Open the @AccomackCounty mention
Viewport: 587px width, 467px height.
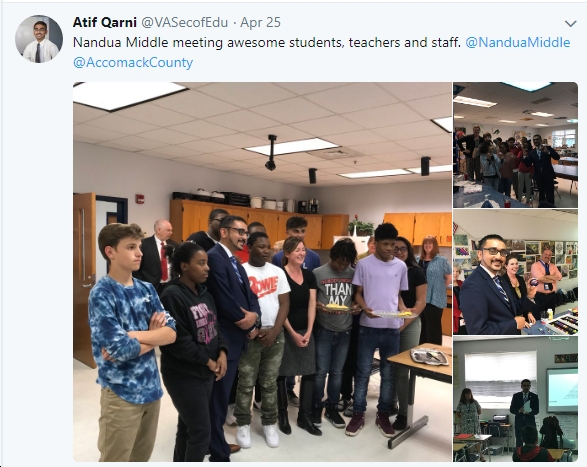[133, 62]
